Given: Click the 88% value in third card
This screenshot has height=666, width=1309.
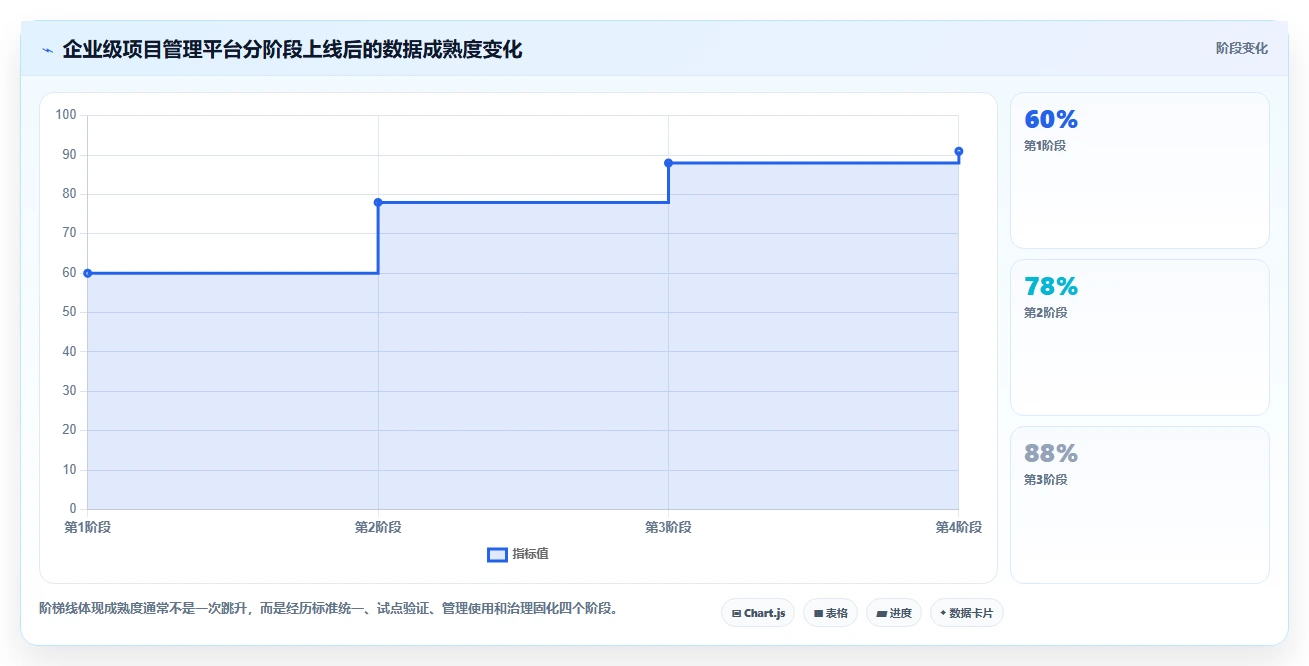Looking at the screenshot, I should point(1051,454).
